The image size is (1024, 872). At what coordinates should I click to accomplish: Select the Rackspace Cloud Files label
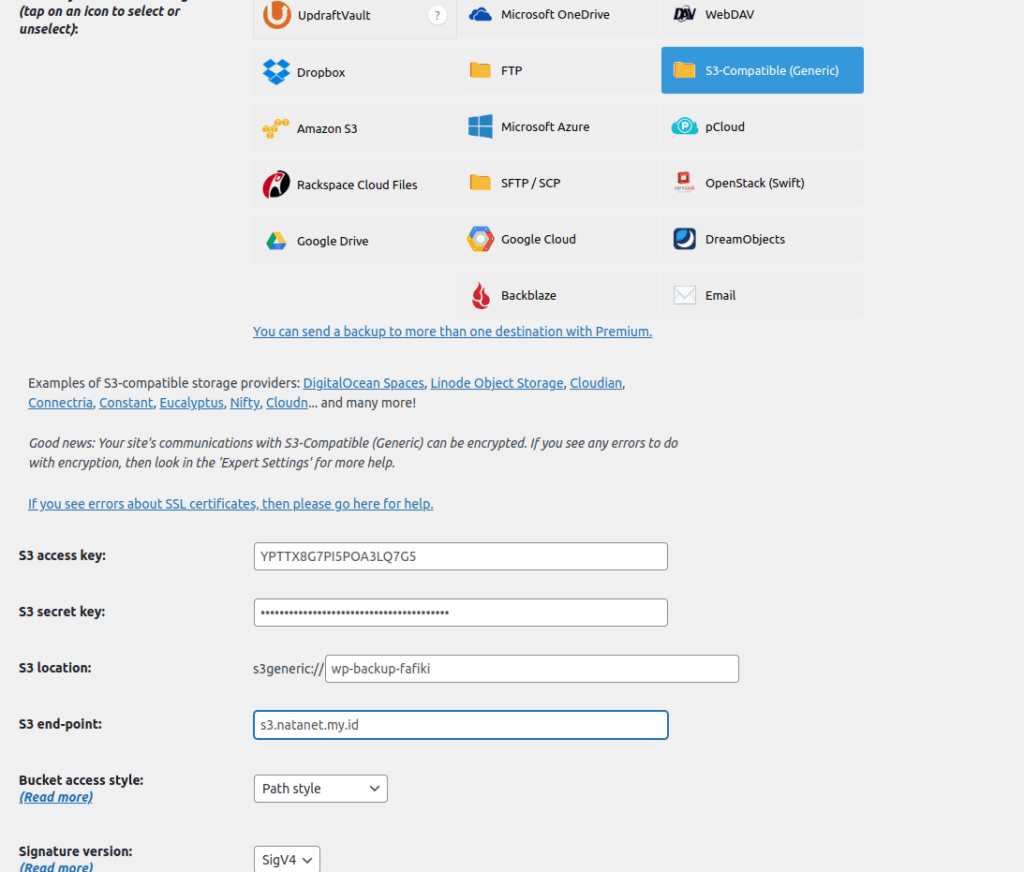pos(357,185)
